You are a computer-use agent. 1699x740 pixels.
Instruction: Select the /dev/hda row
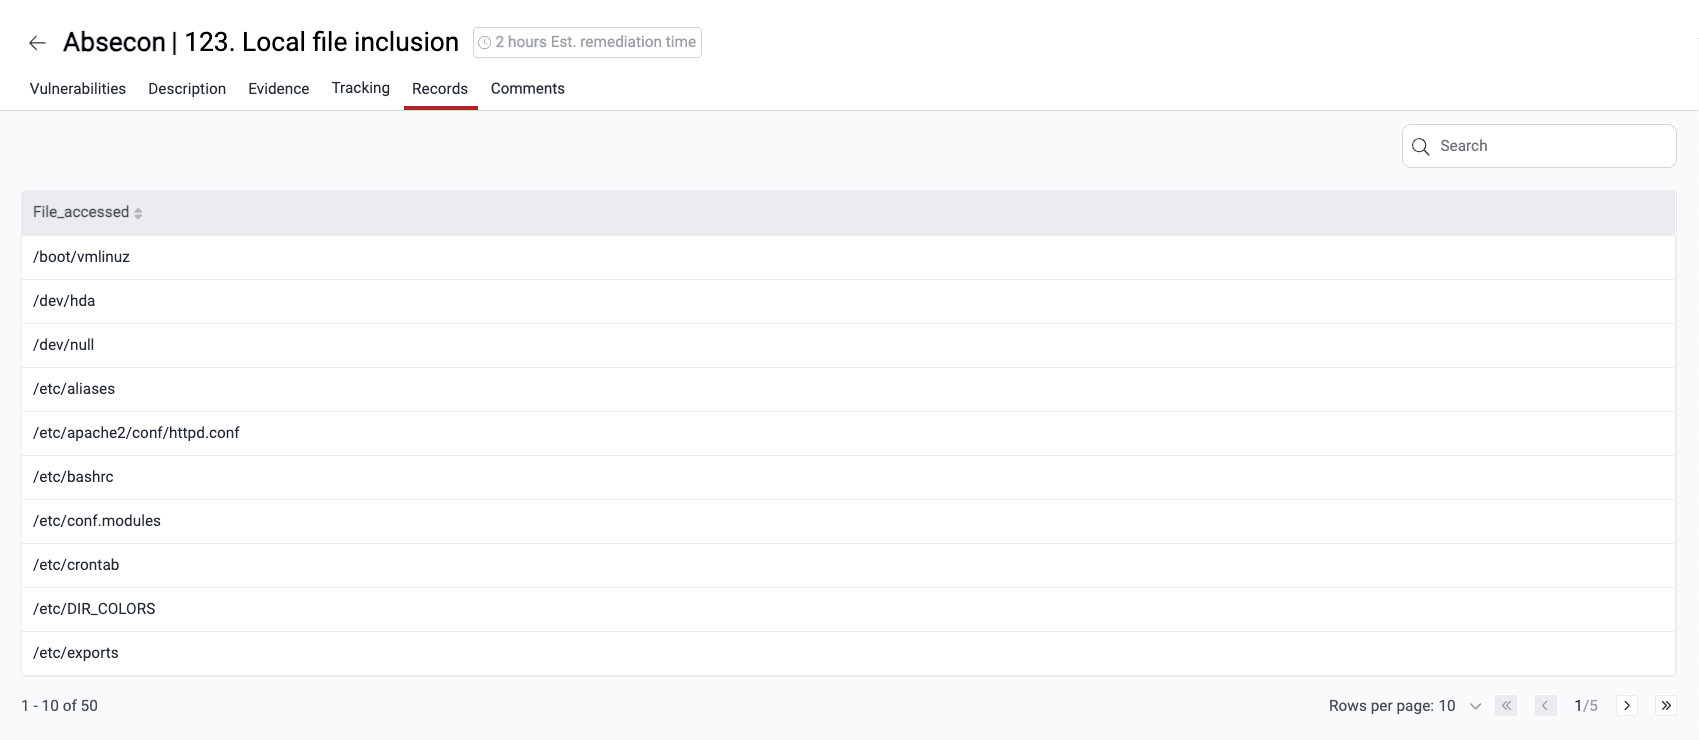tap(848, 301)
